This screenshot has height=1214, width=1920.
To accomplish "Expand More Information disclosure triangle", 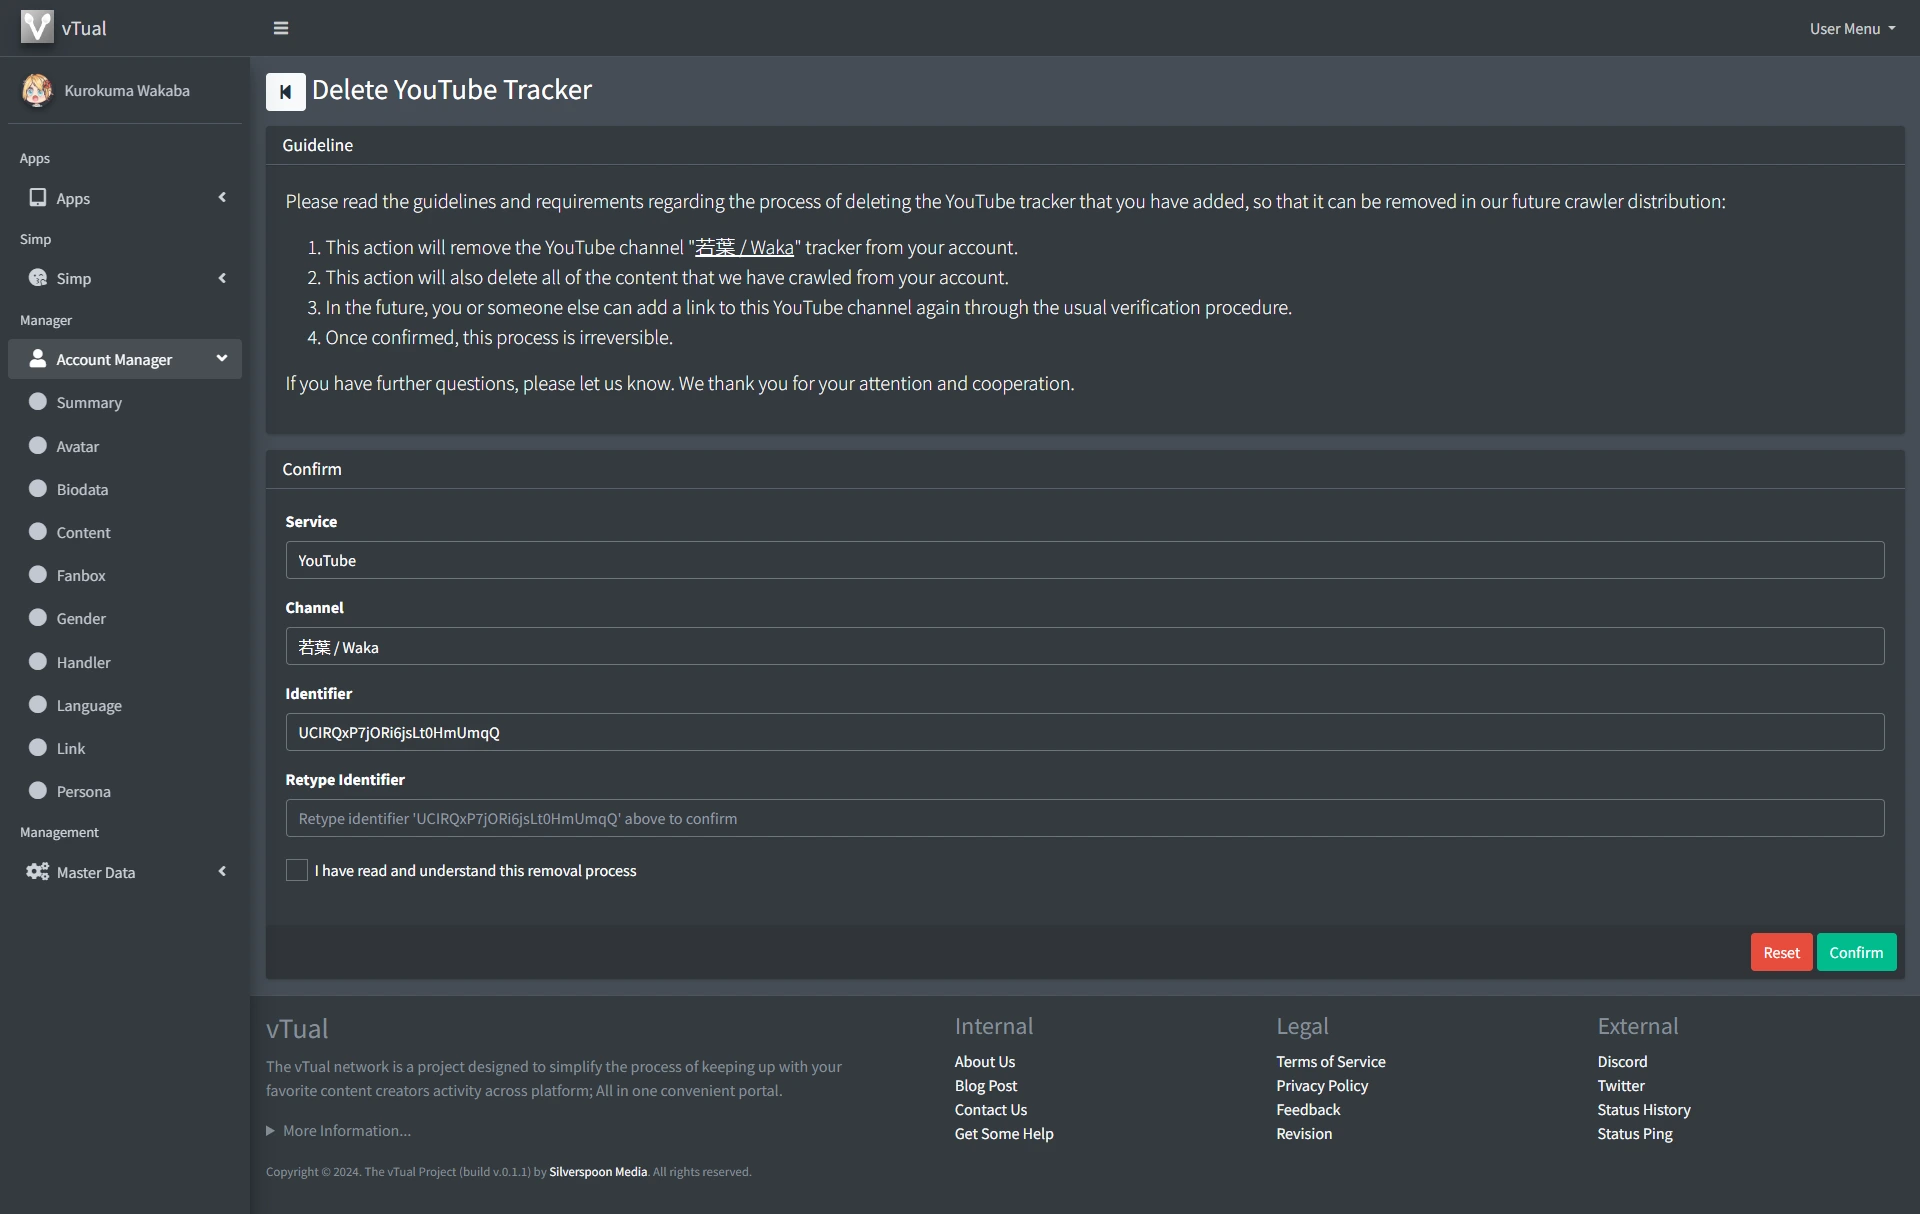I will [x=270, y=1131].
